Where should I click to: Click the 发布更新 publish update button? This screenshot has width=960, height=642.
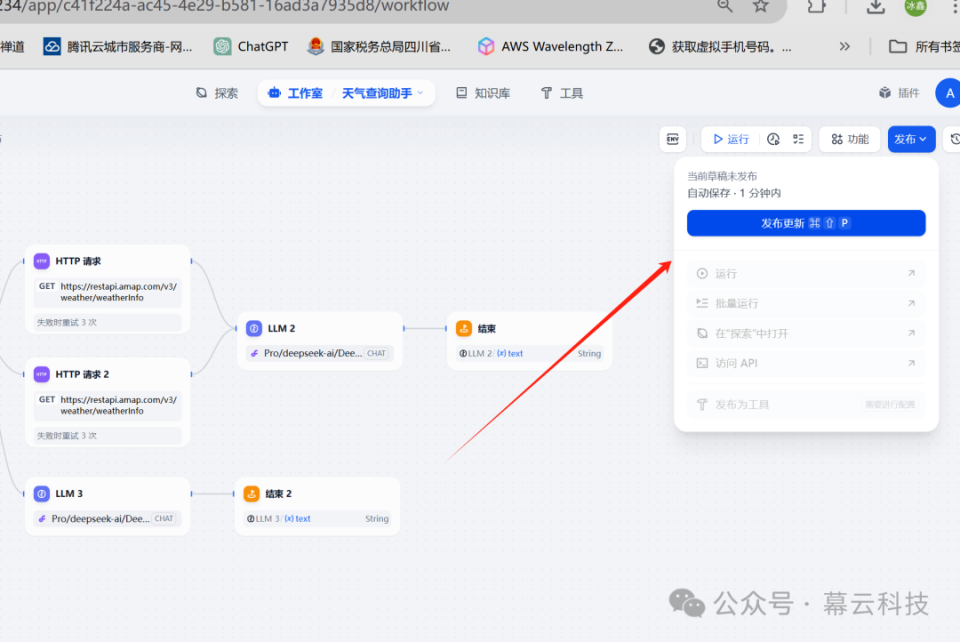click(805, 223)
